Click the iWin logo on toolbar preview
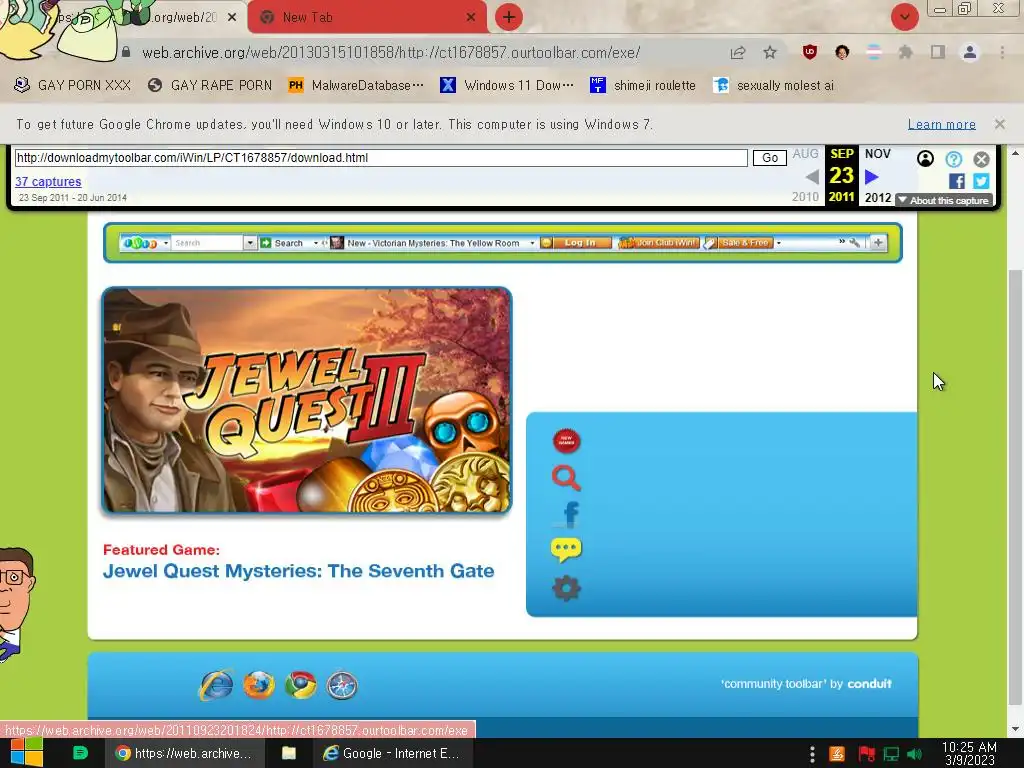1024x768 pixels. 140,243
